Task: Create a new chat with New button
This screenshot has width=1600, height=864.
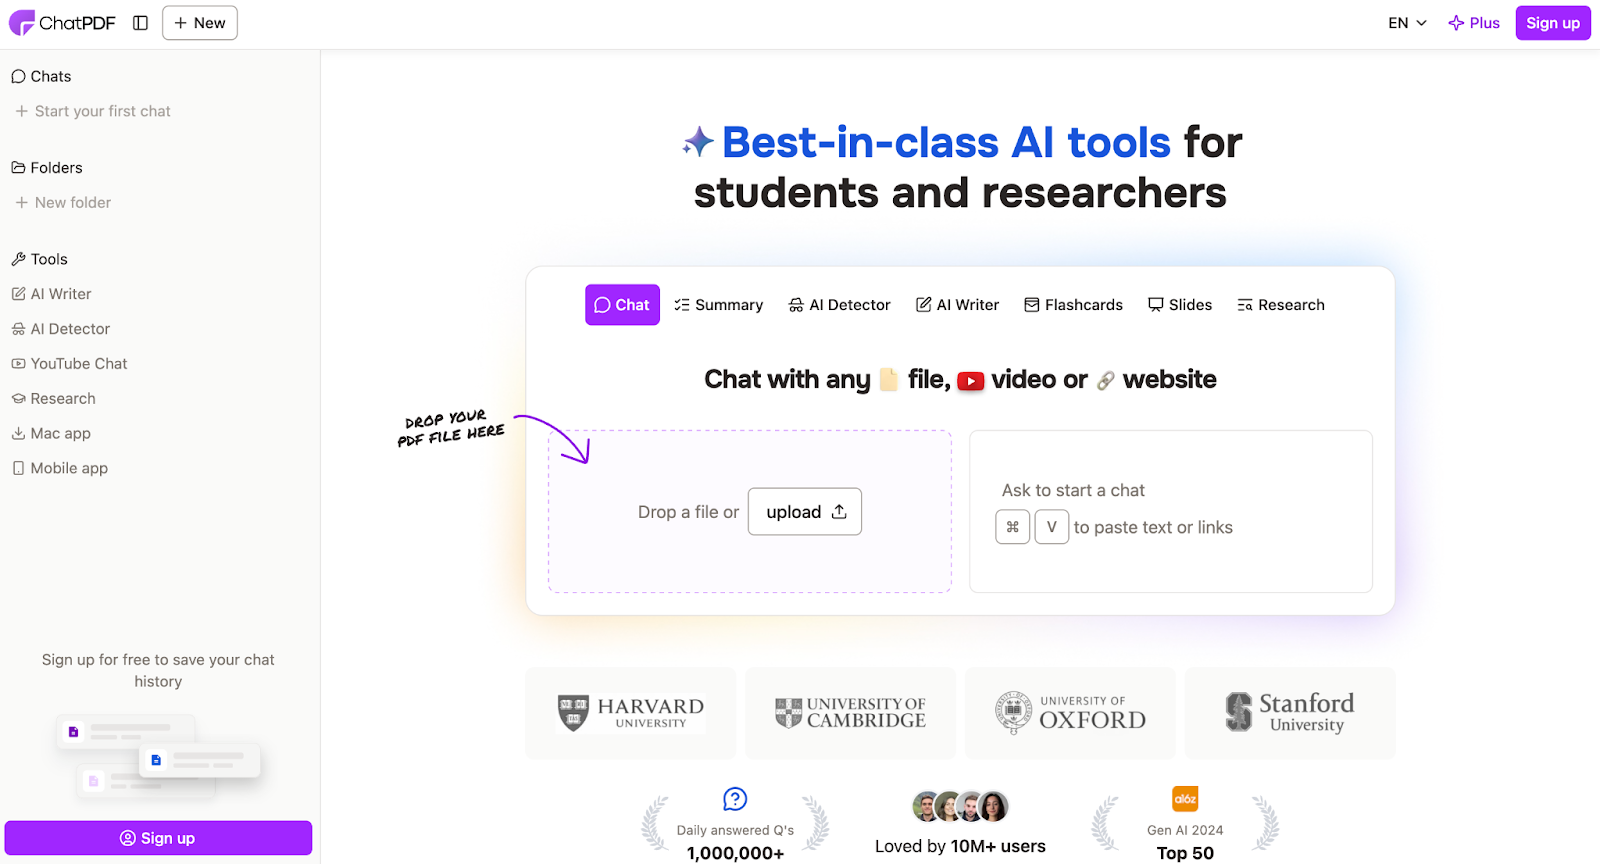Action: click(x=200, y=23)
